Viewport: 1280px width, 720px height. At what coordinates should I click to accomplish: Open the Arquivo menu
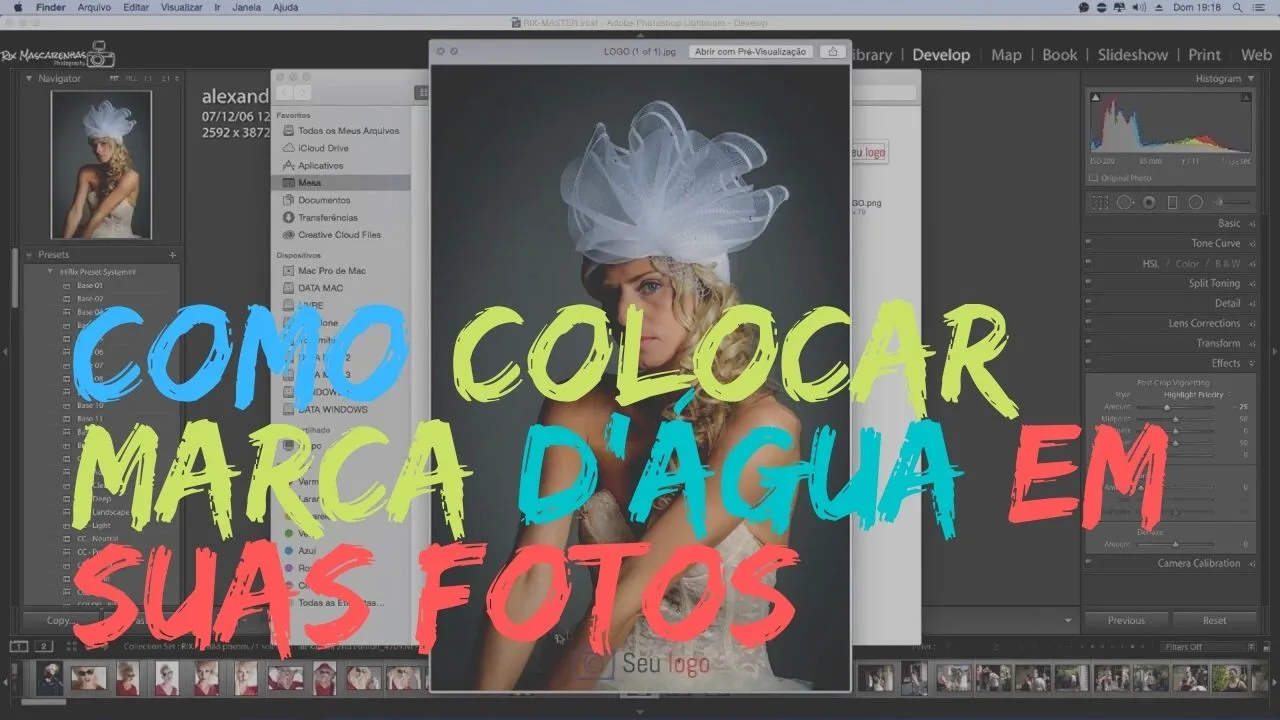pos(93,7)
